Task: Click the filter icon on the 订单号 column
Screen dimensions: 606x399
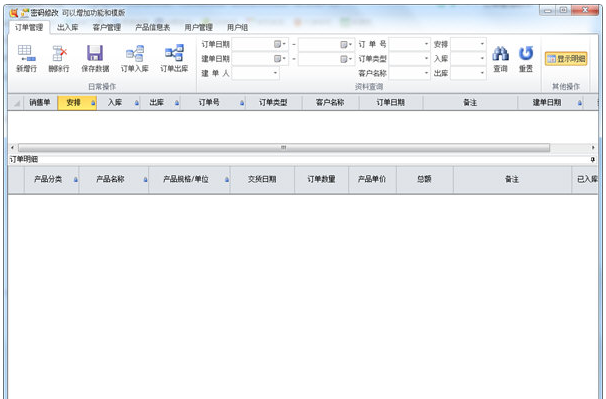Action: point(242,103)
